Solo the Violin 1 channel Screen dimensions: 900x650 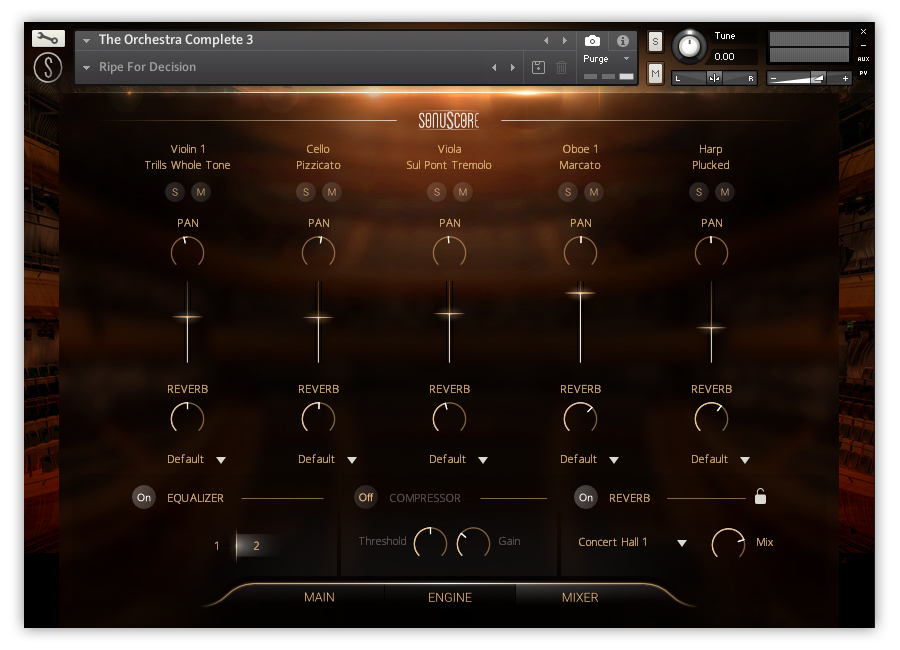[x=174, y=192]
